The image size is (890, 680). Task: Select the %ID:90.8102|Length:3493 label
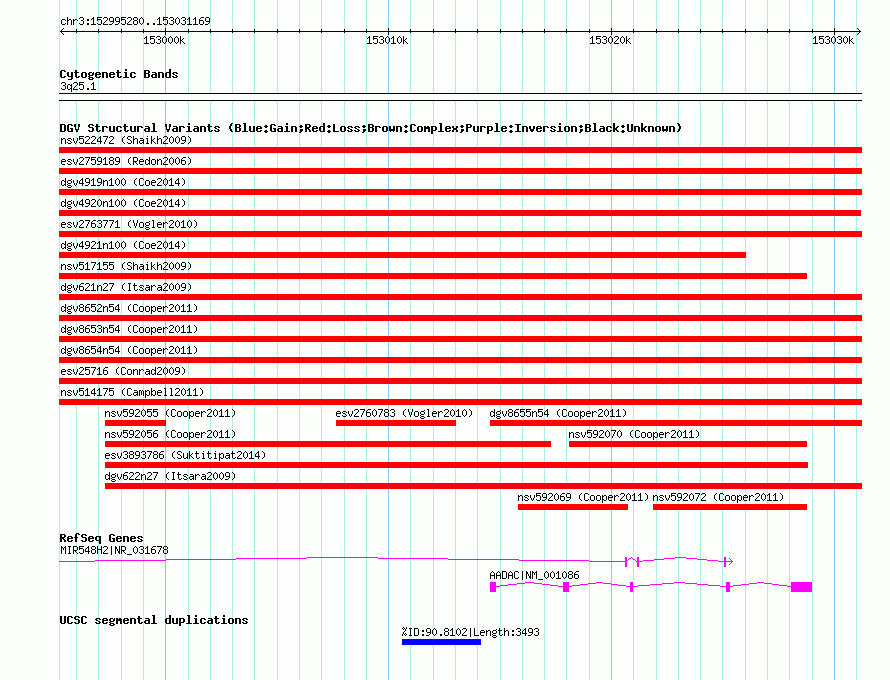coord(471,632)
